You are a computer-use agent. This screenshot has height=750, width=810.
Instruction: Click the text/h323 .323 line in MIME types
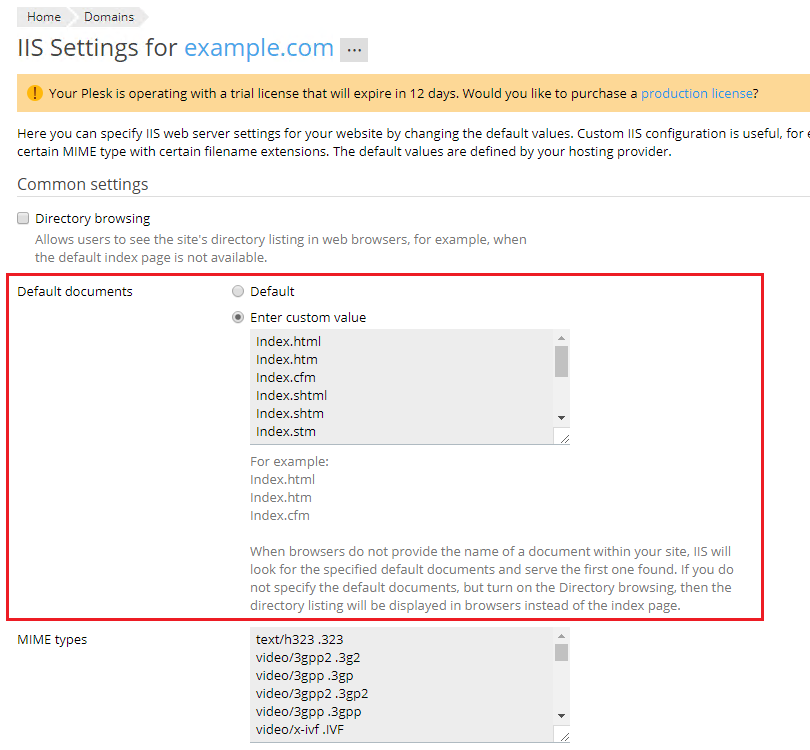tap(299, 639)
